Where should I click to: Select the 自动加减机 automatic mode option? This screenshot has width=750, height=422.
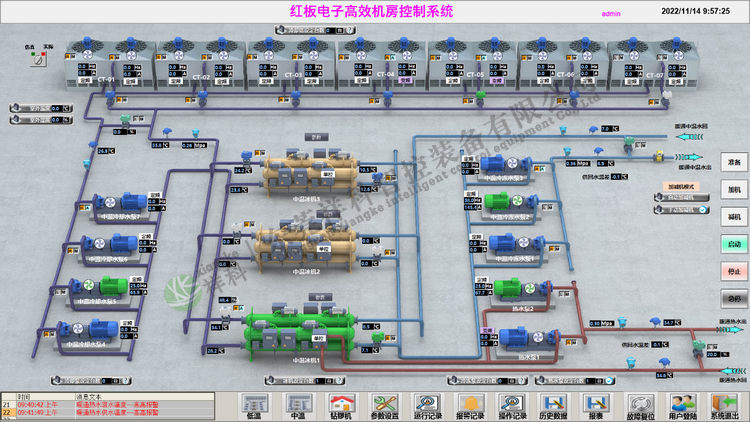pos(679,198)
